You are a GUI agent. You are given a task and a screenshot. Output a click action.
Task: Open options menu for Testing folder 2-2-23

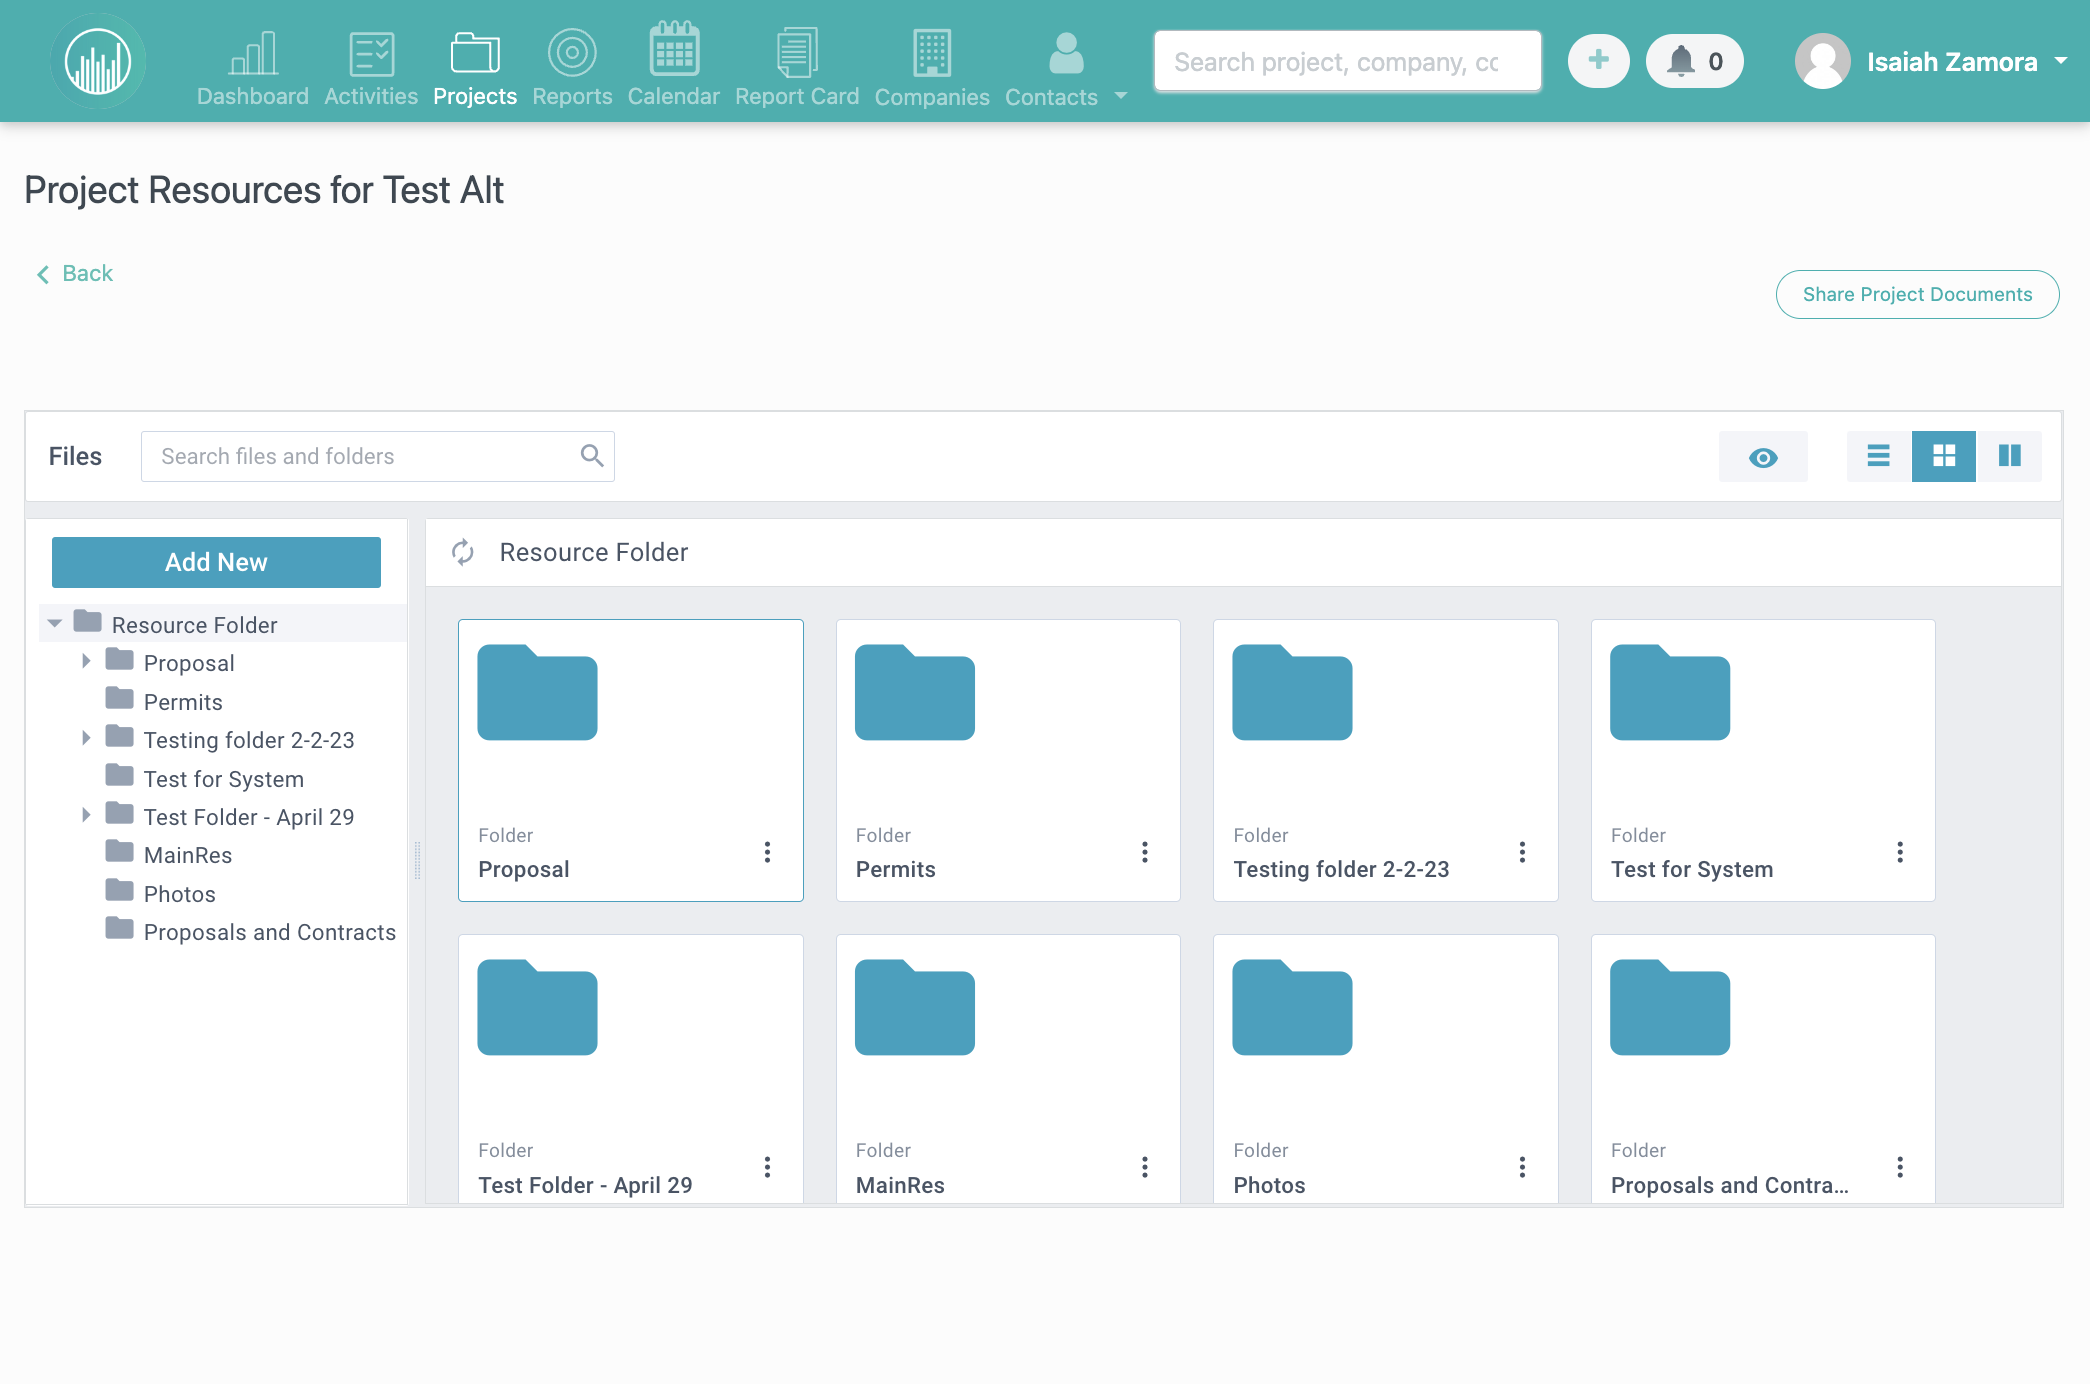1522,852
